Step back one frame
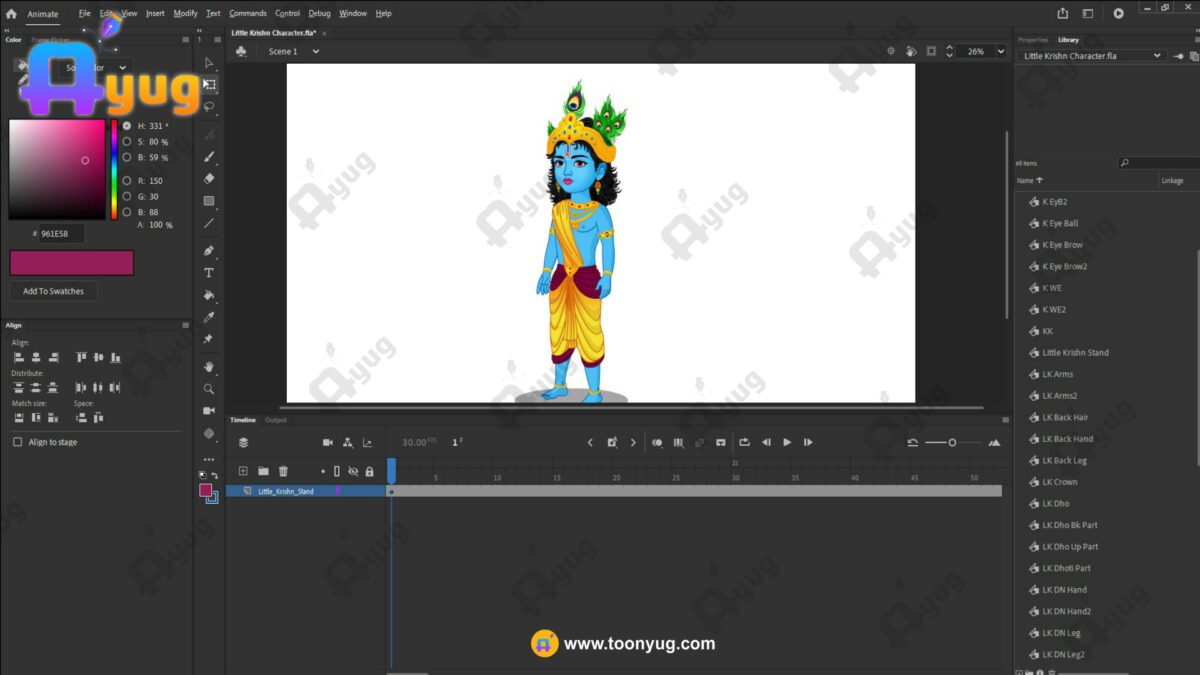 [766, 442]
